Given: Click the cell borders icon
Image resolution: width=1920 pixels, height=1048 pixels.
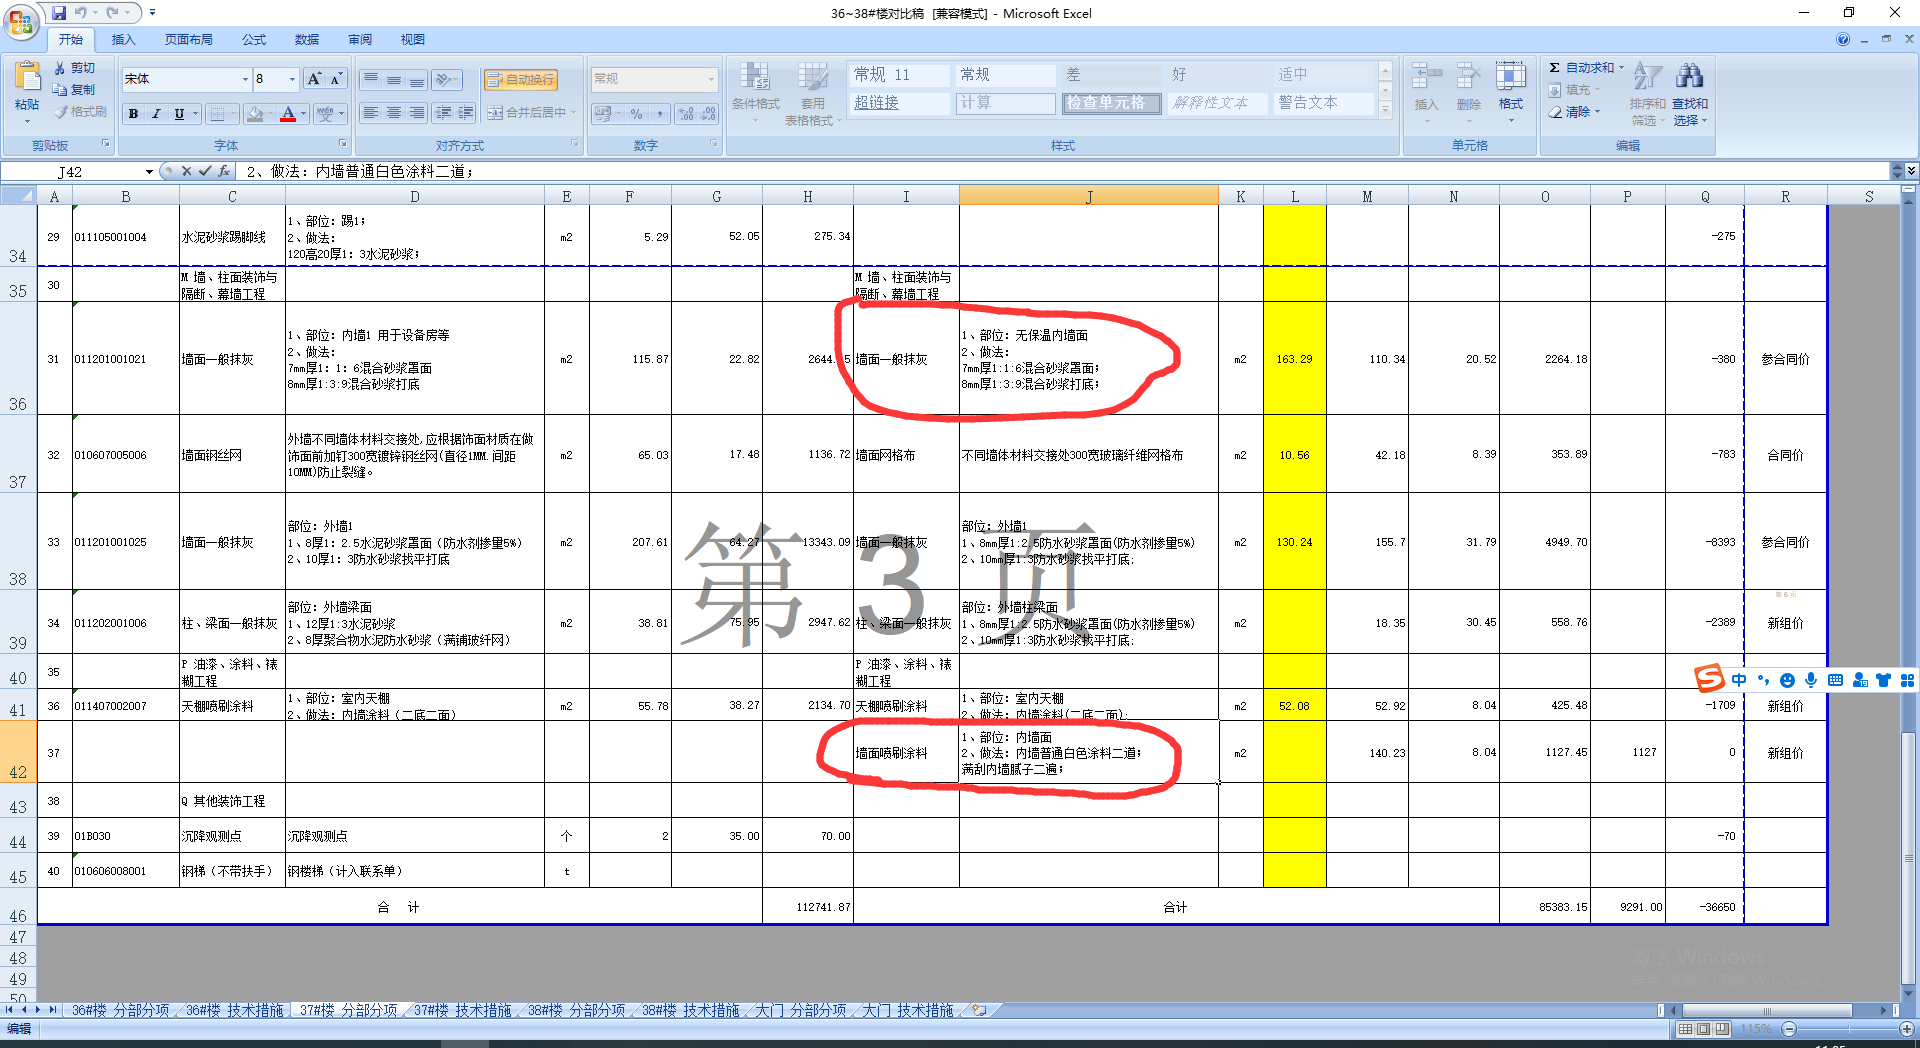Looking at the screenshot, I should click(x=217, y=114).
